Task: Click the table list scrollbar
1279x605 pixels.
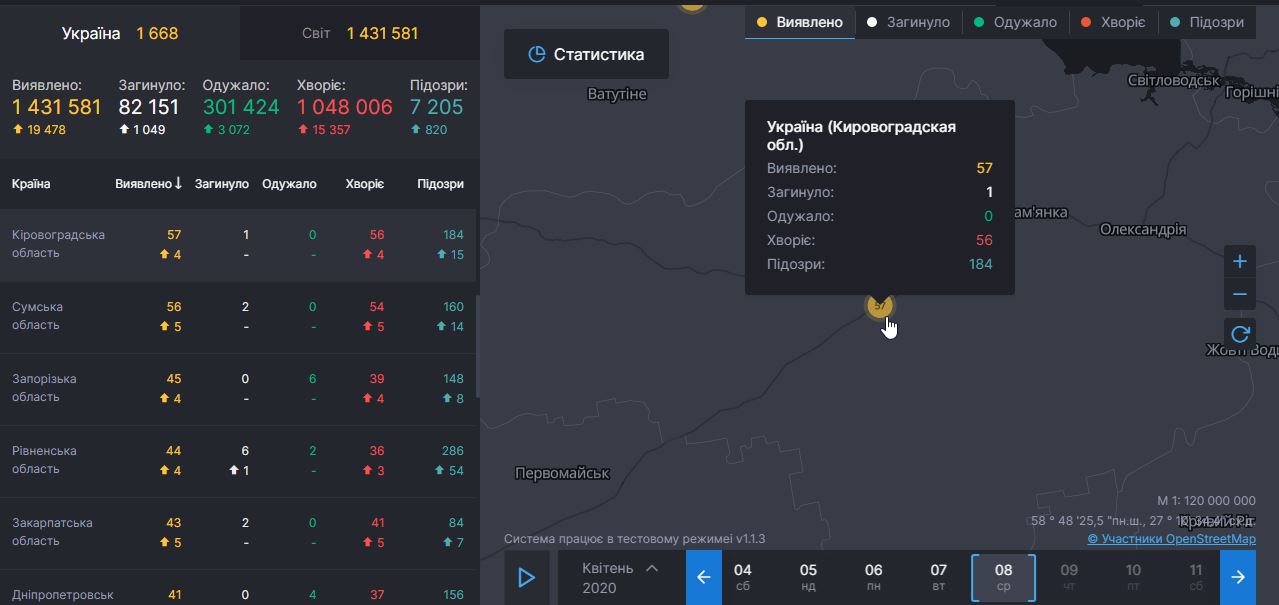Action: pyautogui.click(x=477, y=345)
